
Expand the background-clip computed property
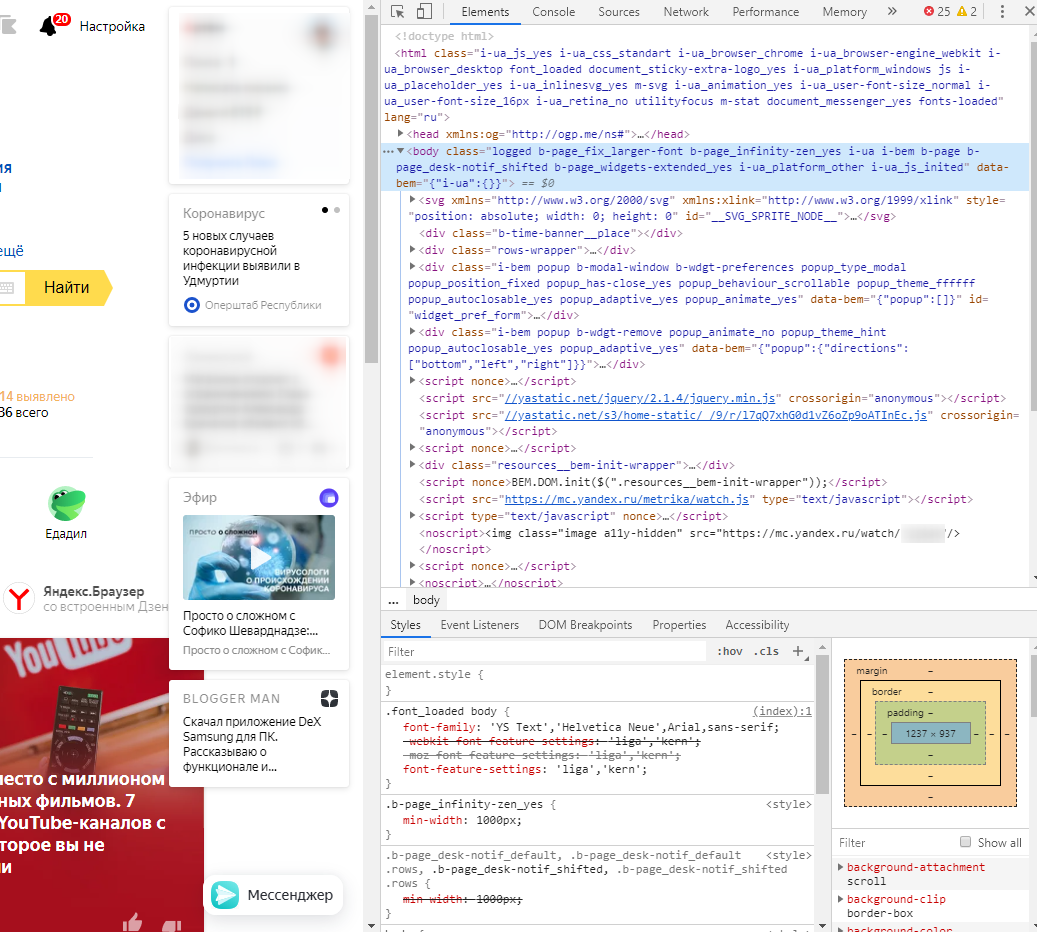tap(841, 899)
